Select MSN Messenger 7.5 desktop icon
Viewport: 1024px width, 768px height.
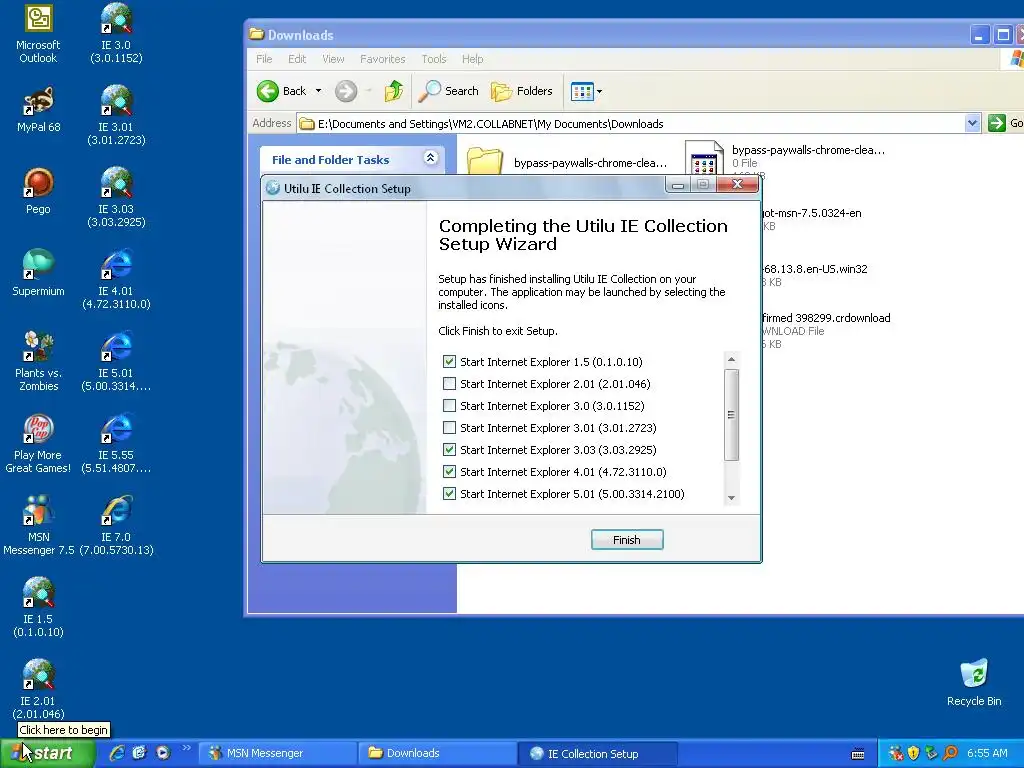point(38,526)
